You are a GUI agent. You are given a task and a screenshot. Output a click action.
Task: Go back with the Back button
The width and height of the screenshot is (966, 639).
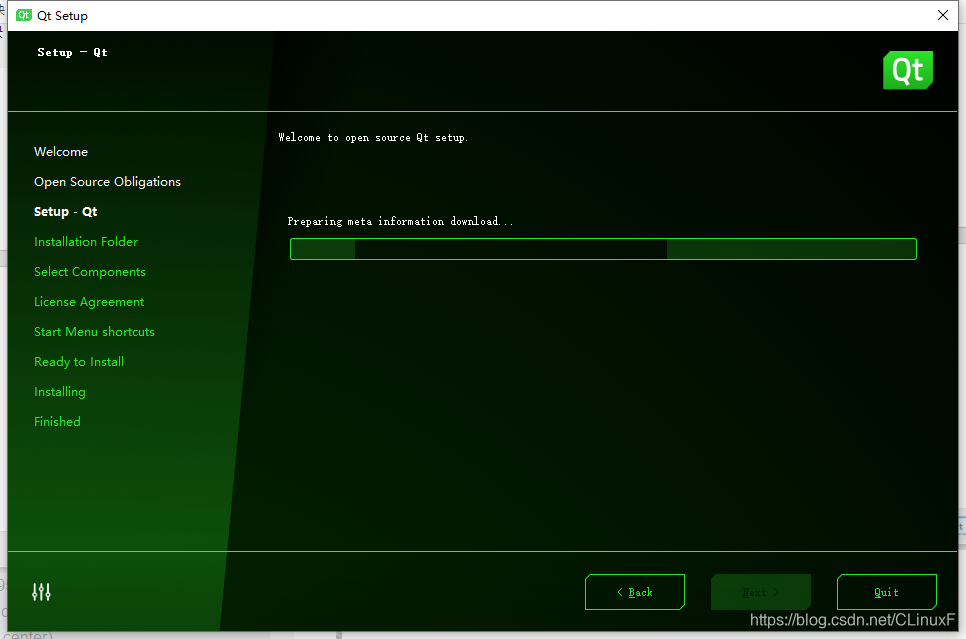[635, 592]
